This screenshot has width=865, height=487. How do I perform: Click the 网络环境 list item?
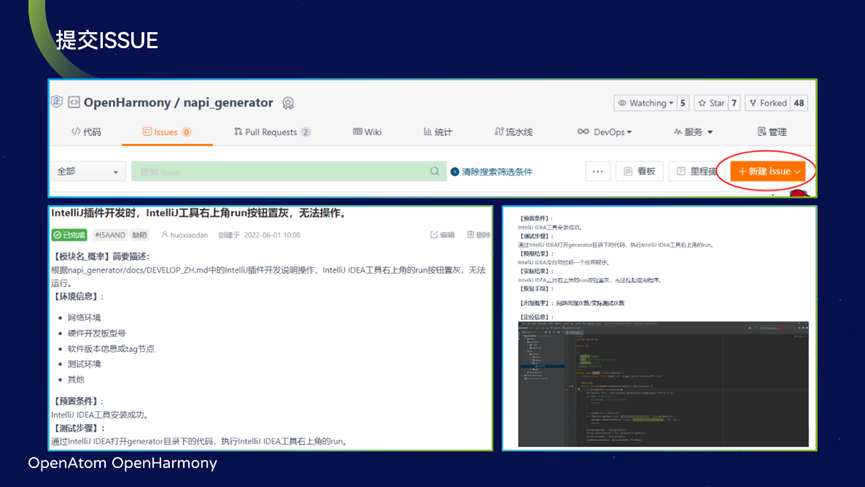[84, 318]
